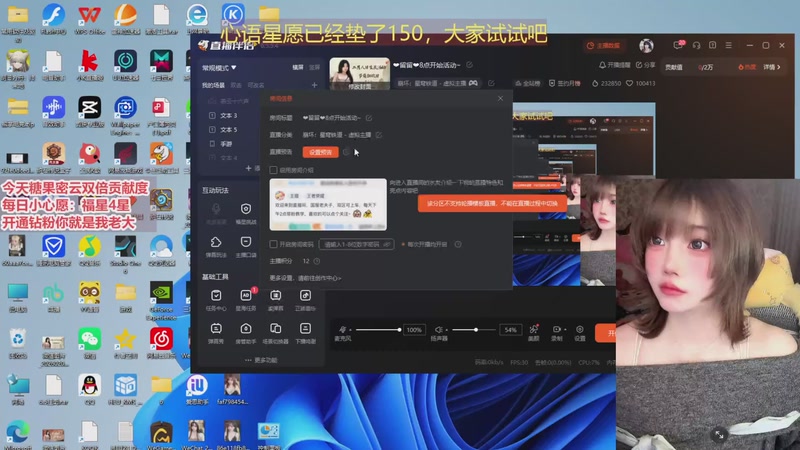Open the 美颜 beauty filter icon
The width and height of the screenshot is (800, 450).
pyautogui.click(x=534, y=330)
